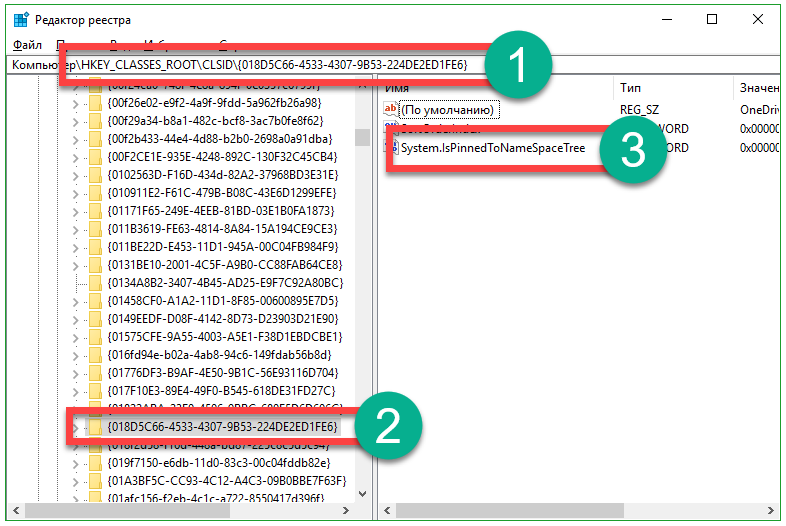Click folder icon of {0131BE10-2001-4C5F-A9B0-CC88FAB64CE8} key

point(95,265)
